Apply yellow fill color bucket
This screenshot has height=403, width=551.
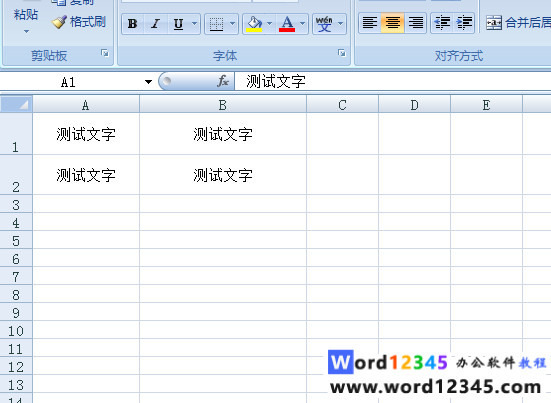[254, 24]
